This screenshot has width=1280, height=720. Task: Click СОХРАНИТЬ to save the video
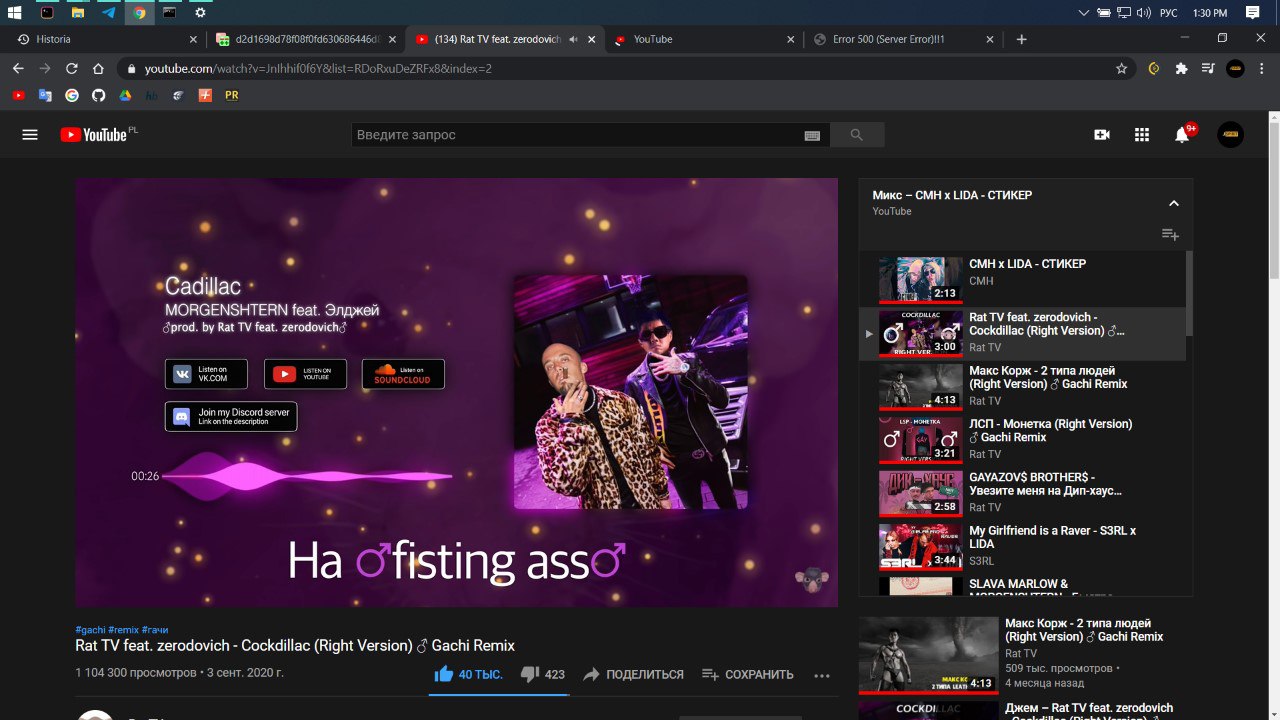(747, 674)
